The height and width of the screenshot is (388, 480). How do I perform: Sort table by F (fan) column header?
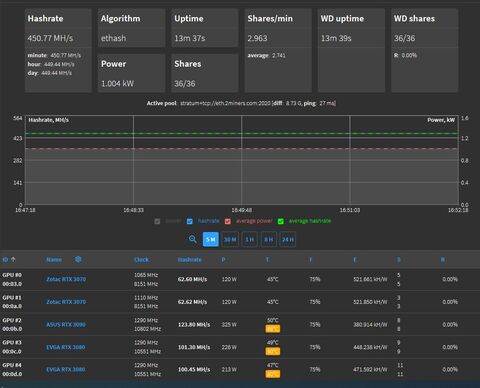click(x=311, y=260)
